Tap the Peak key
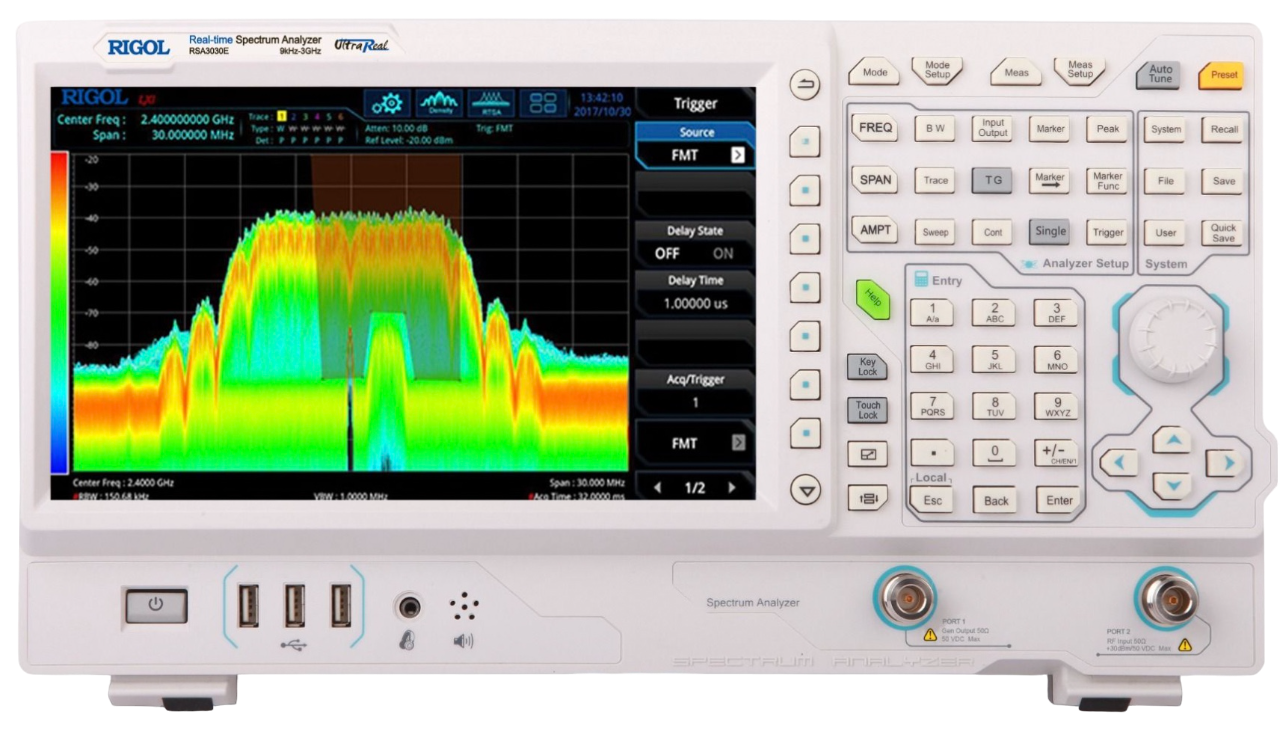Image resolution: width=1280 pixels, height=731 pixels. coord(1108,129)
